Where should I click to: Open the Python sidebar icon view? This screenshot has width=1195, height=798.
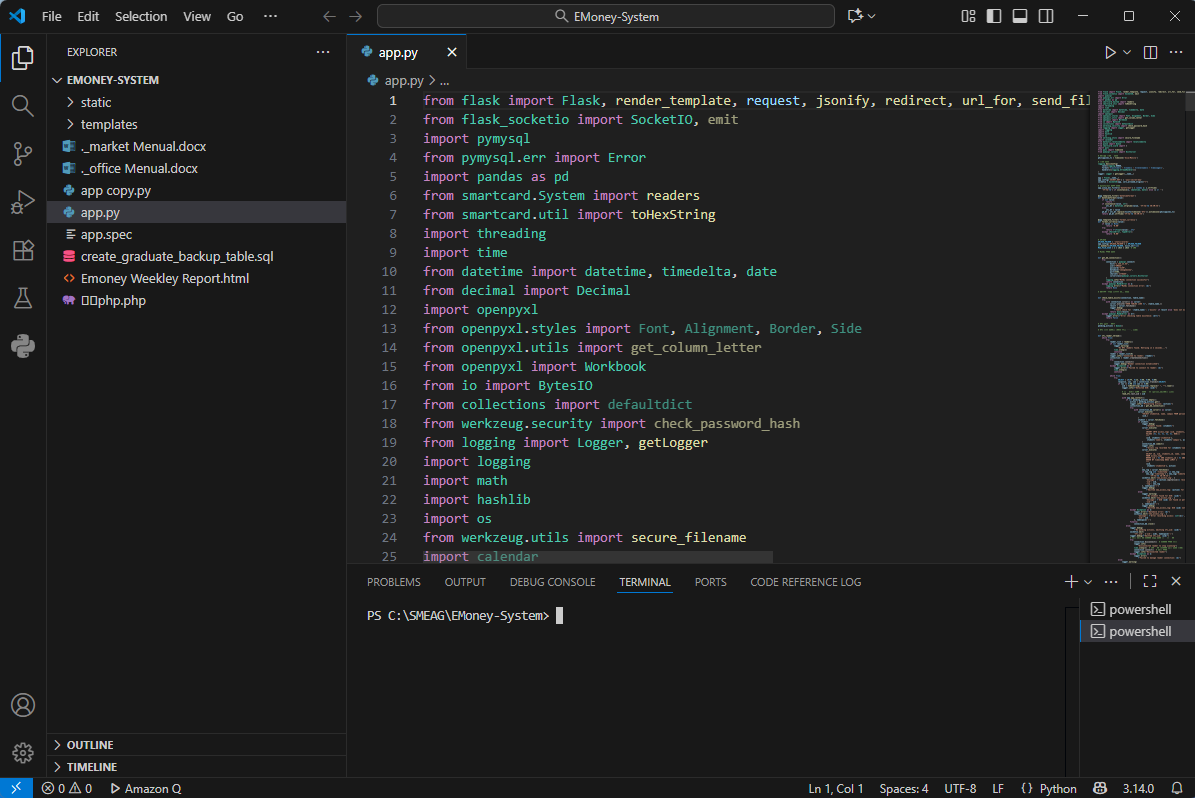pos(23,346)
